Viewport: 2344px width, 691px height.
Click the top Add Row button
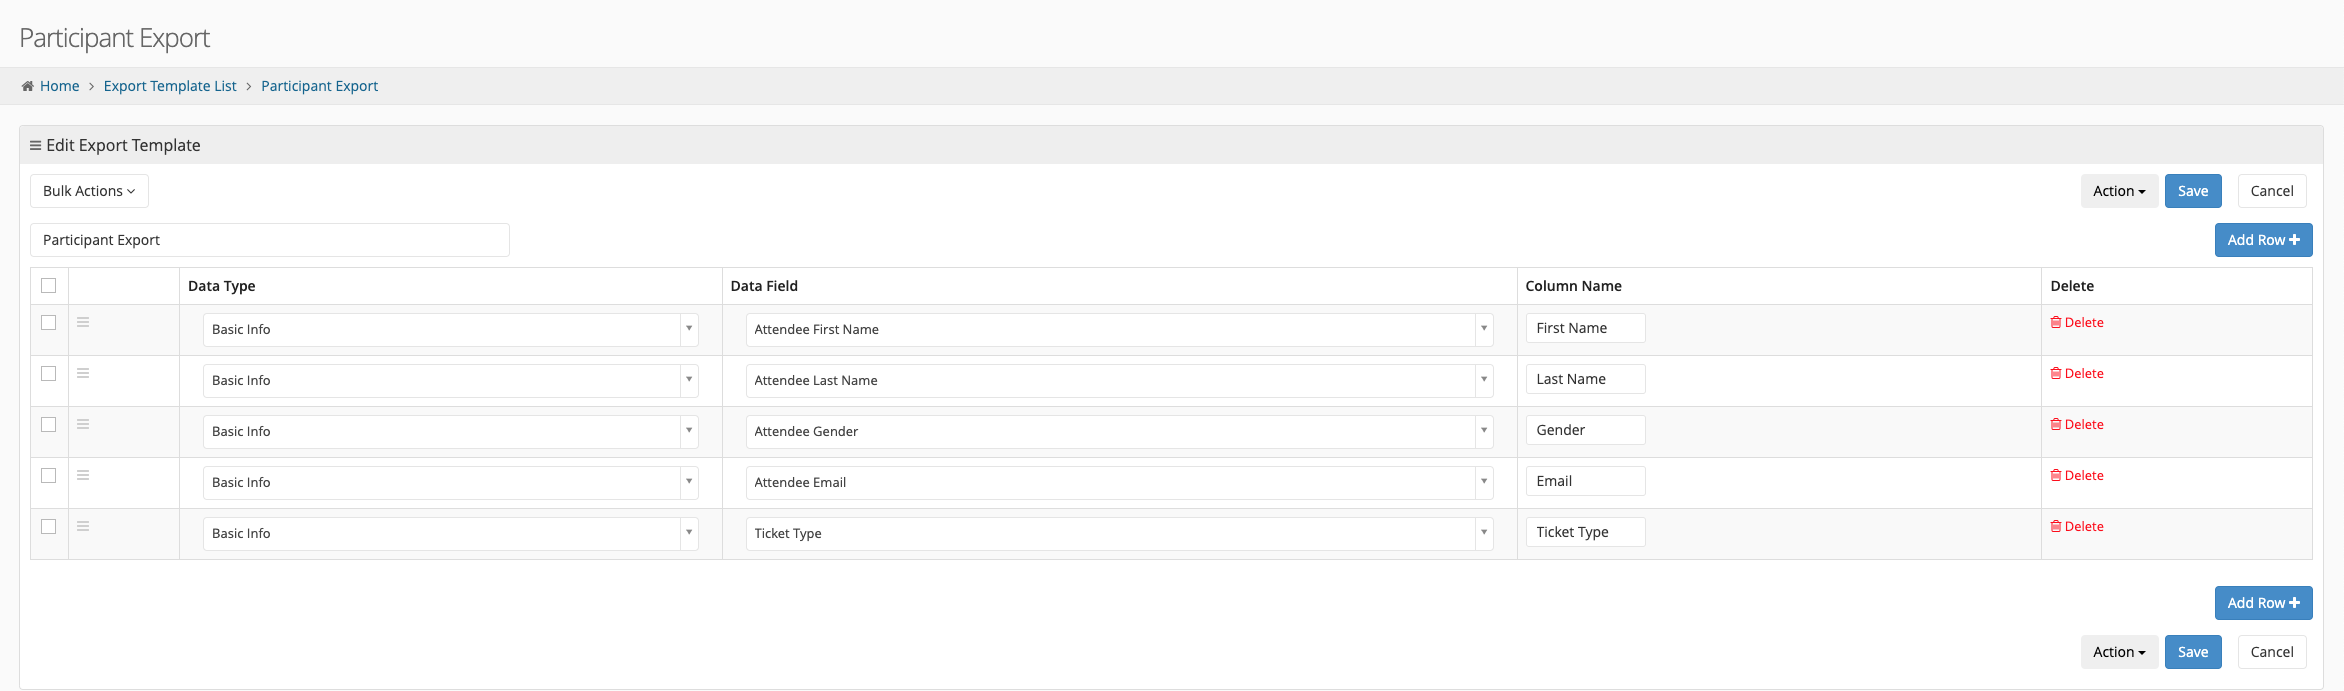click(x=2263, y=240)
